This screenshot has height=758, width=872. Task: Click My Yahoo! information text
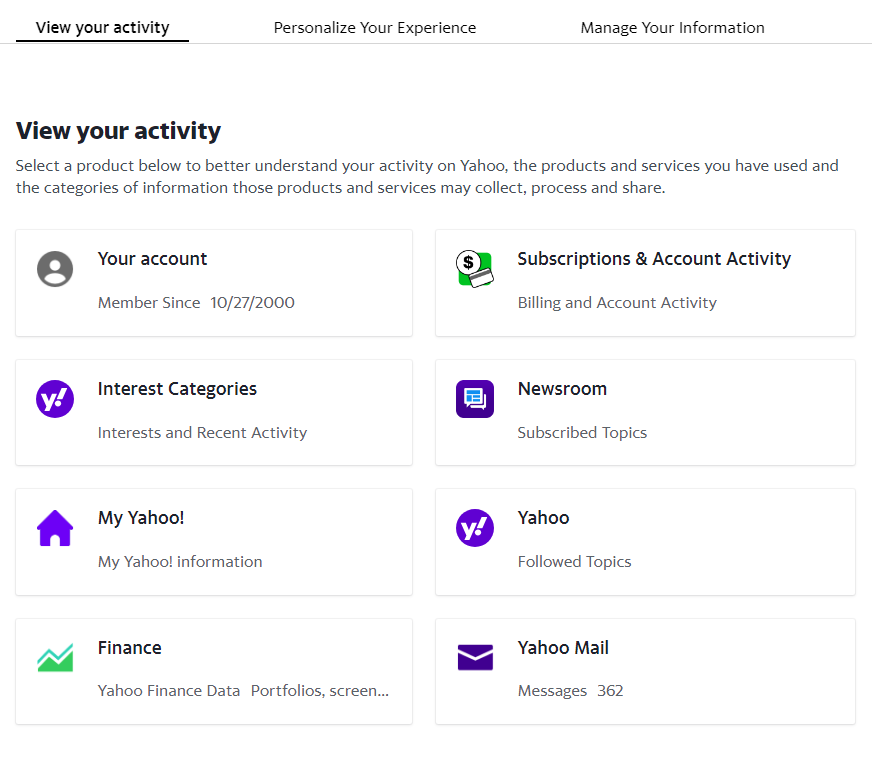click(180, 562)
